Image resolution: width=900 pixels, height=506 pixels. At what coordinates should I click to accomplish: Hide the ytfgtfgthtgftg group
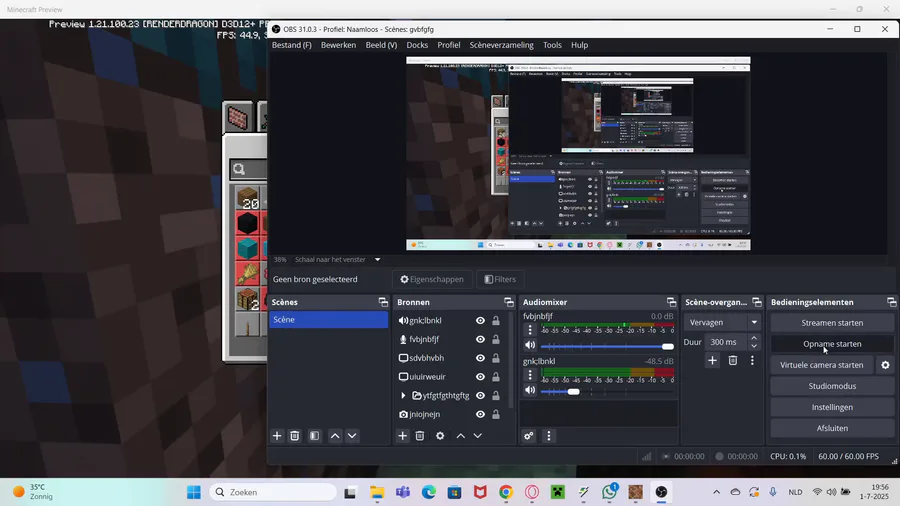[x=480, y=396]
